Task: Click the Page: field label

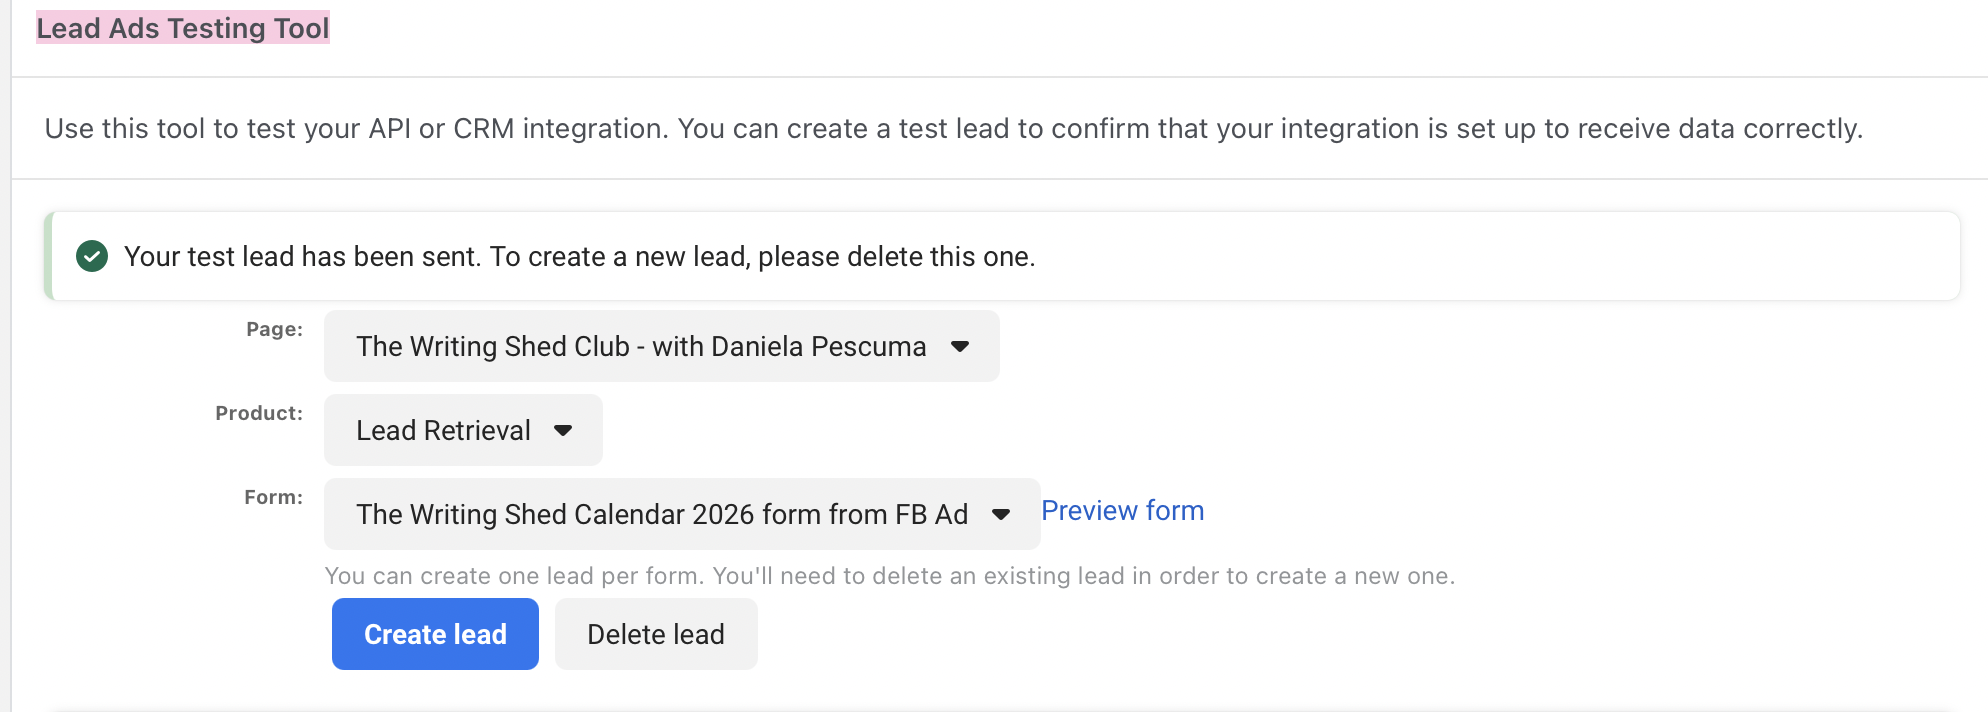Action: (274, 329)
